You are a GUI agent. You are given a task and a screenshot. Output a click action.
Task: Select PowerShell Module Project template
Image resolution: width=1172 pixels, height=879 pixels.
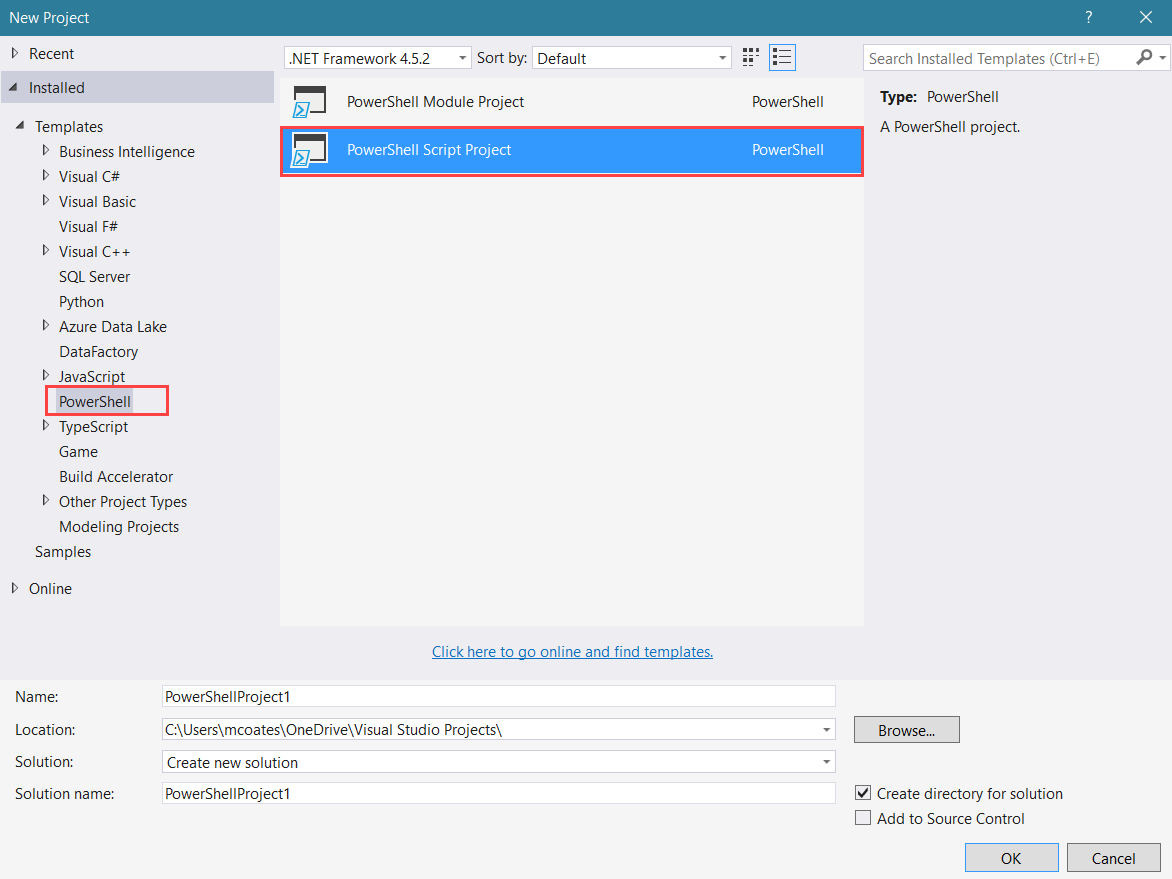[x=572, y=102]
